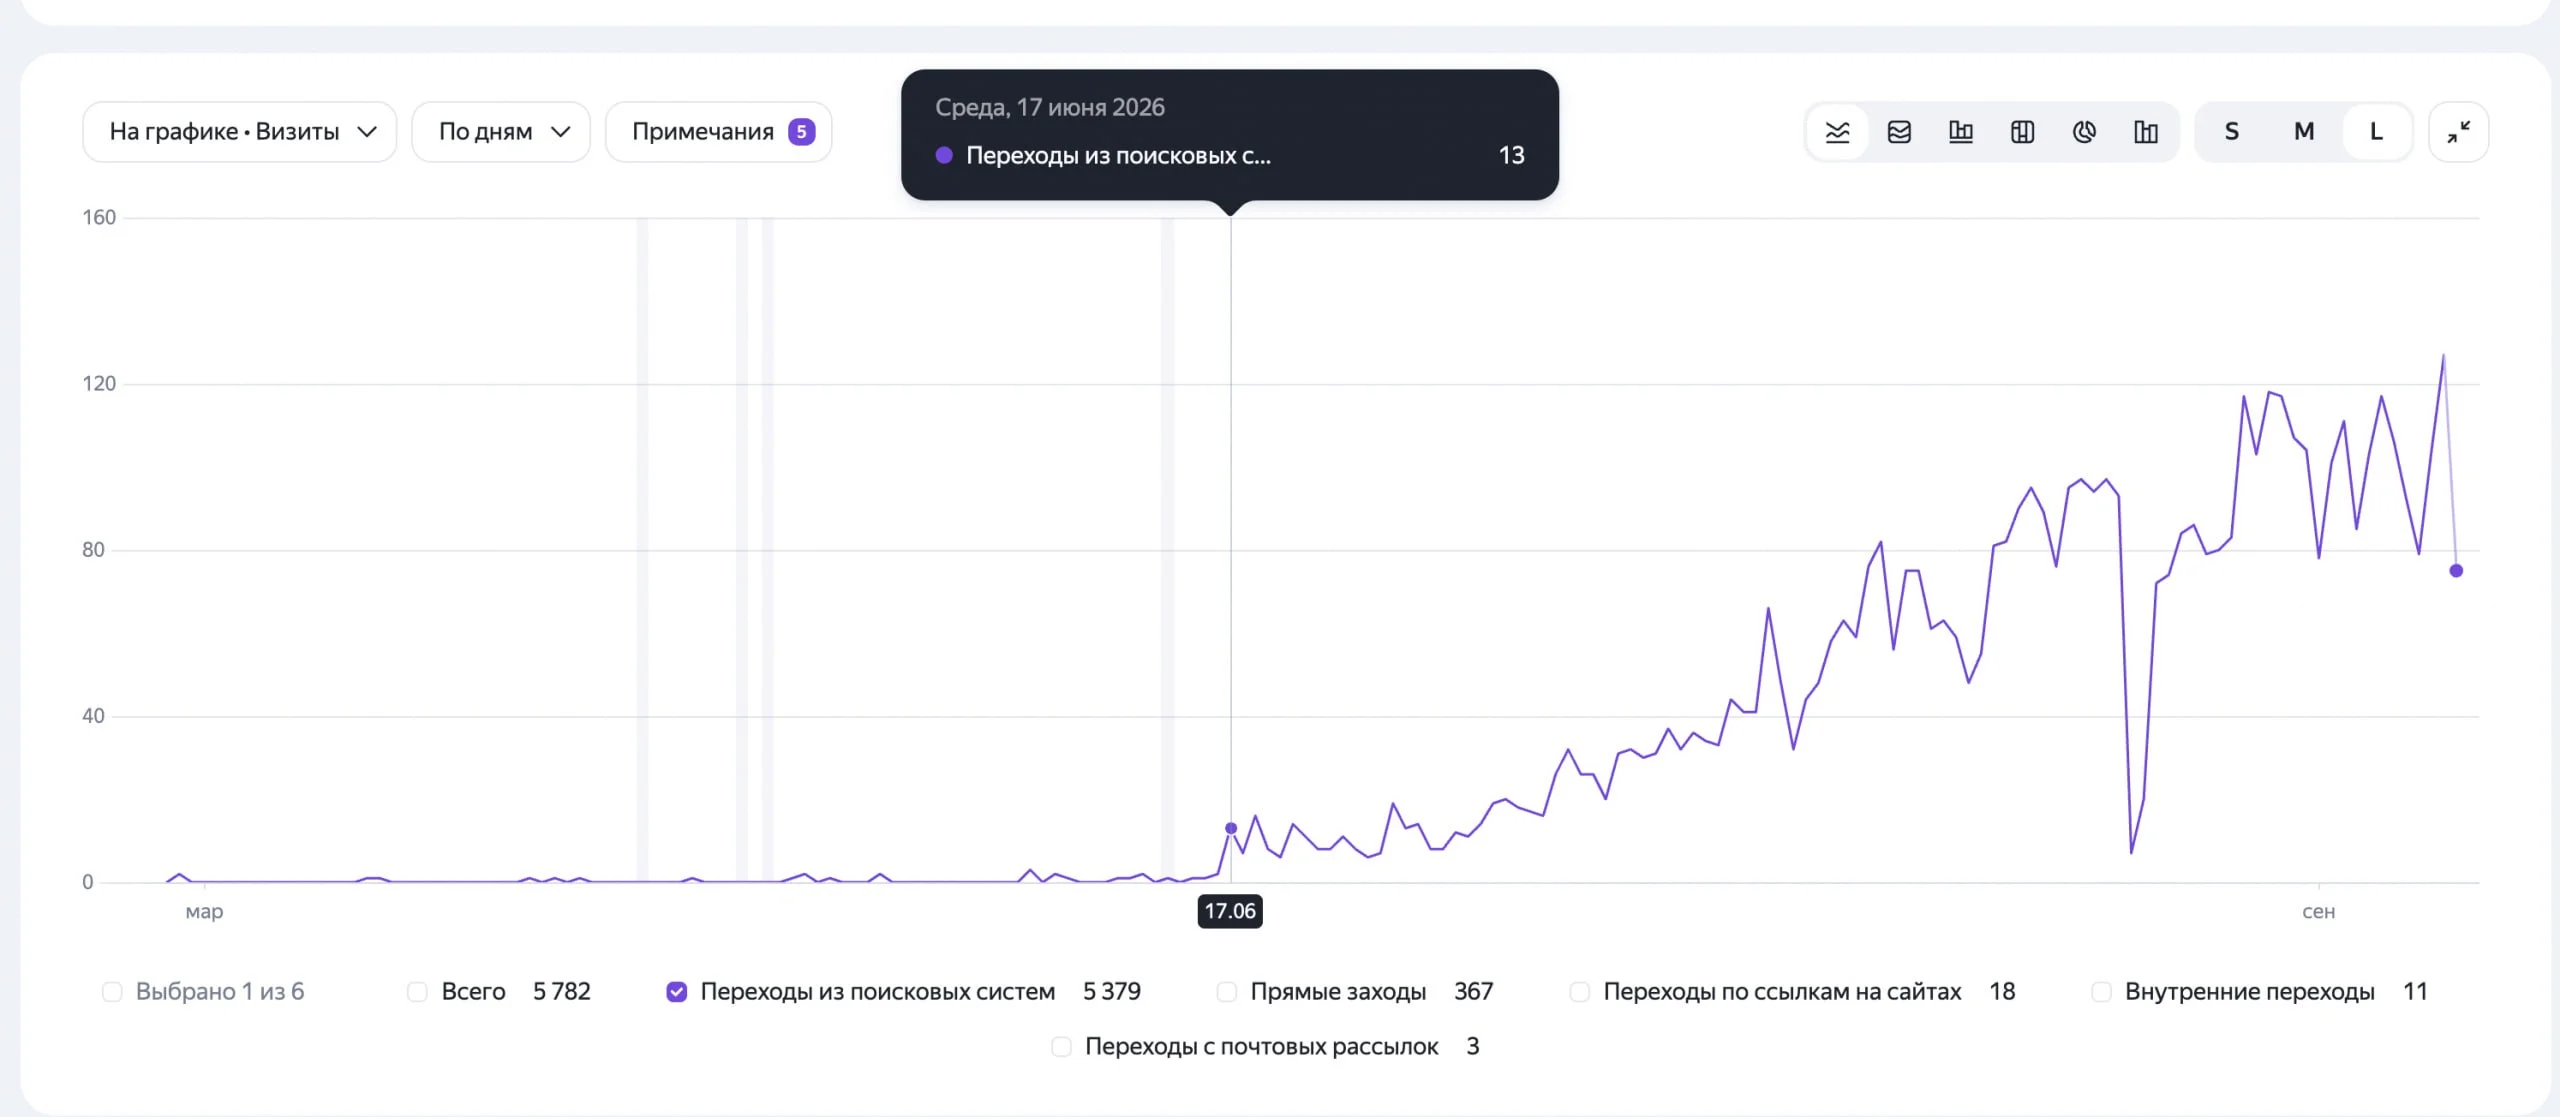Set chart size to L
This screenshot has width=2560, height=1117.
[2377, 132]
